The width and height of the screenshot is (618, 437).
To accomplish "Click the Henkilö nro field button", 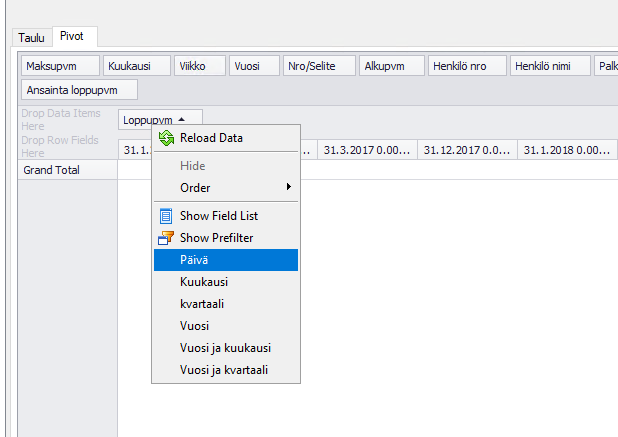I will tap(467, 66).
